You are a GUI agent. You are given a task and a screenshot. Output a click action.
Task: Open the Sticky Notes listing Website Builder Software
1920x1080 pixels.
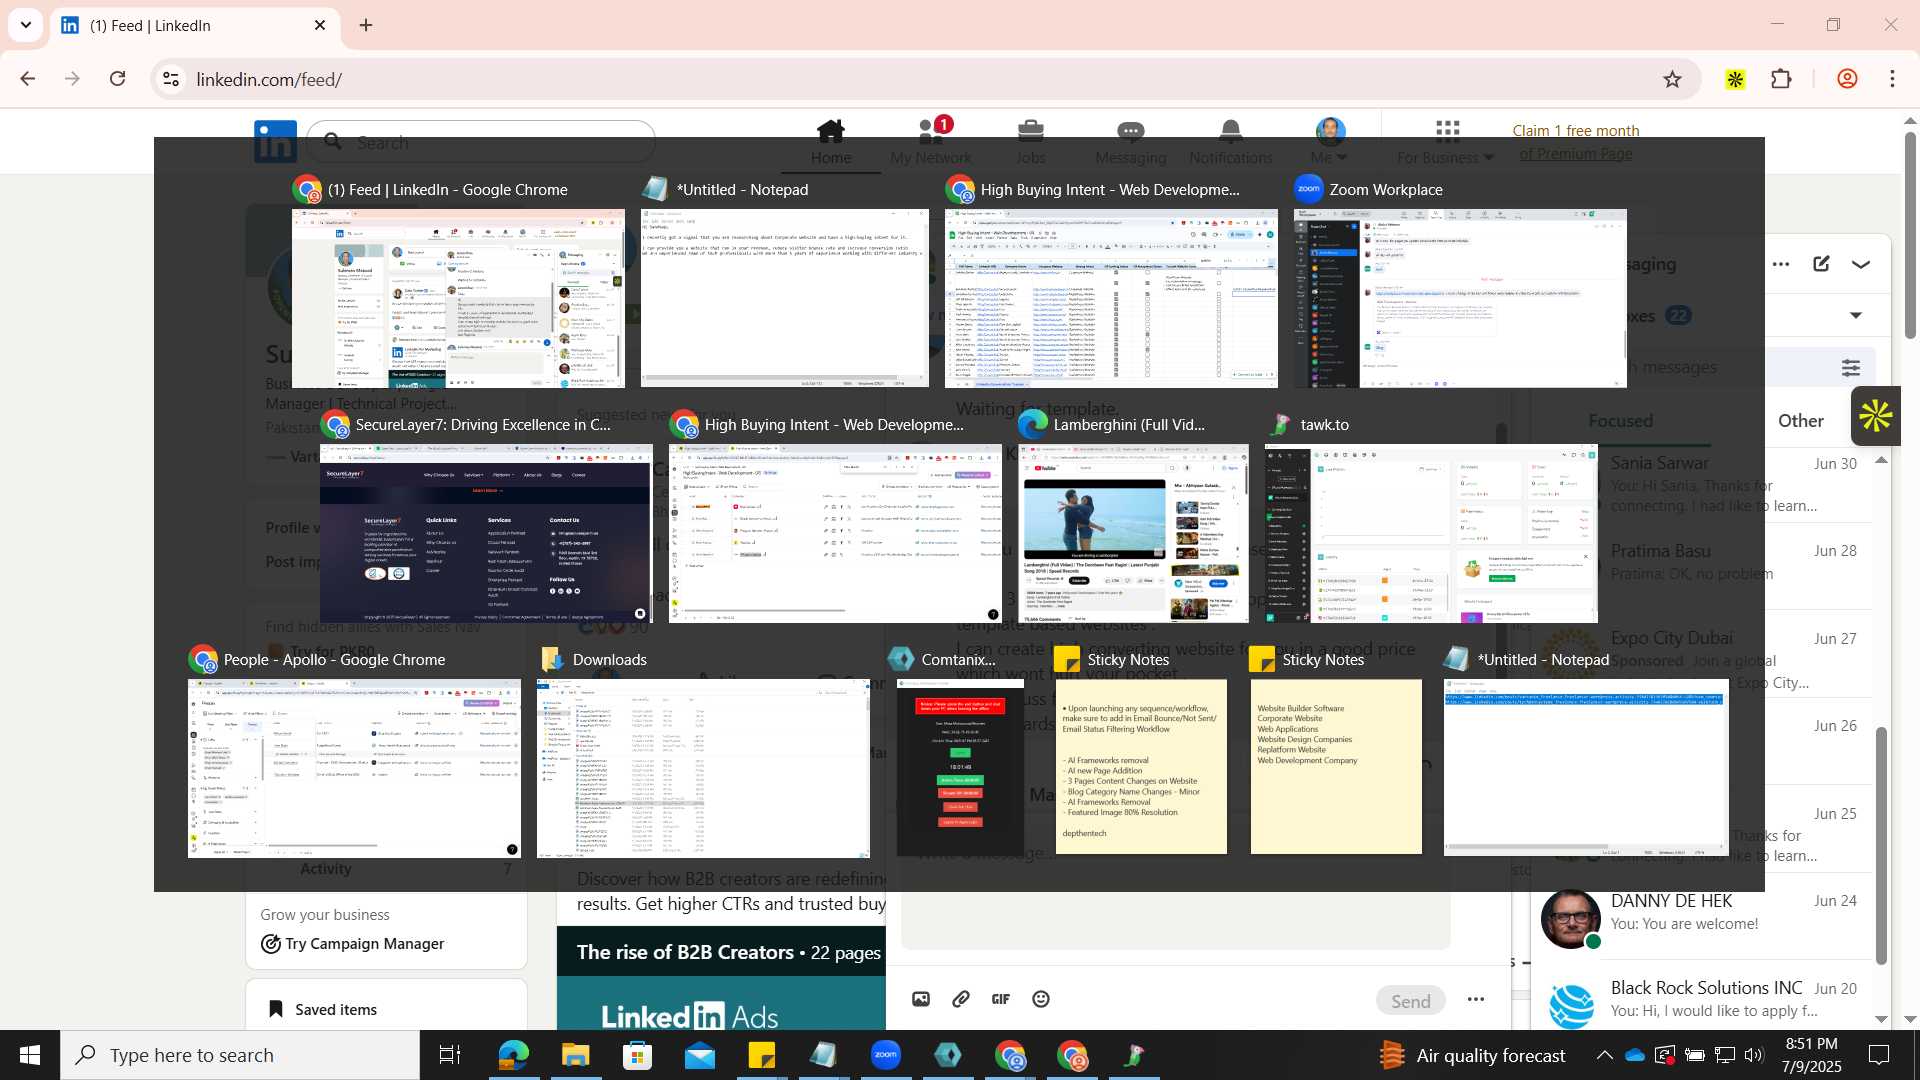(x=1336, y=767)
